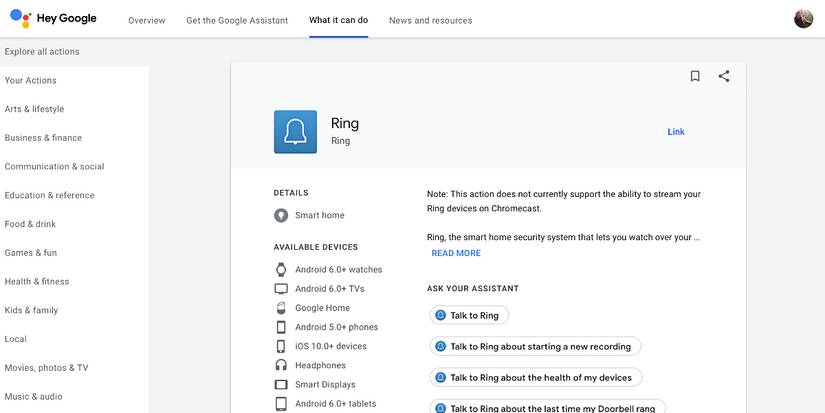Click the Smart home category icon
The image size is (825, 413).
(x=281, y=215)
